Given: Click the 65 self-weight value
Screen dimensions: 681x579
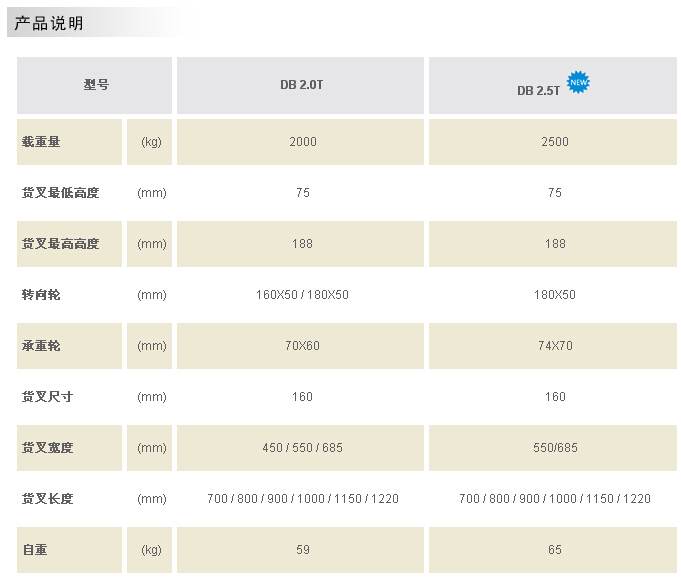Looking at the screenshot, I should (555, 549).
